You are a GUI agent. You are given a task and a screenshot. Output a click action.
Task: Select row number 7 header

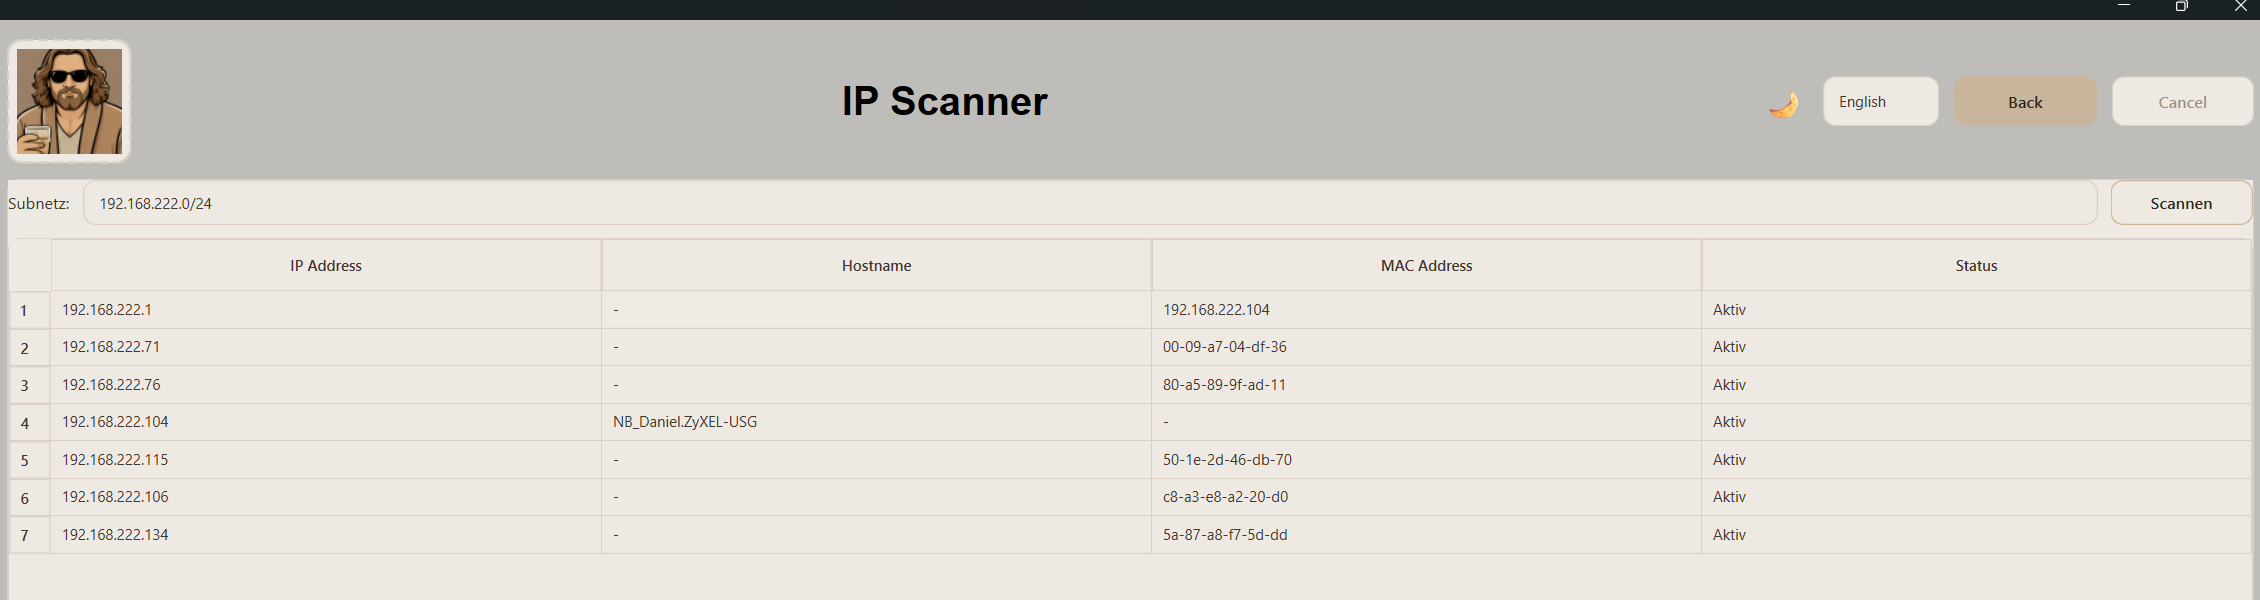point(29,535)
